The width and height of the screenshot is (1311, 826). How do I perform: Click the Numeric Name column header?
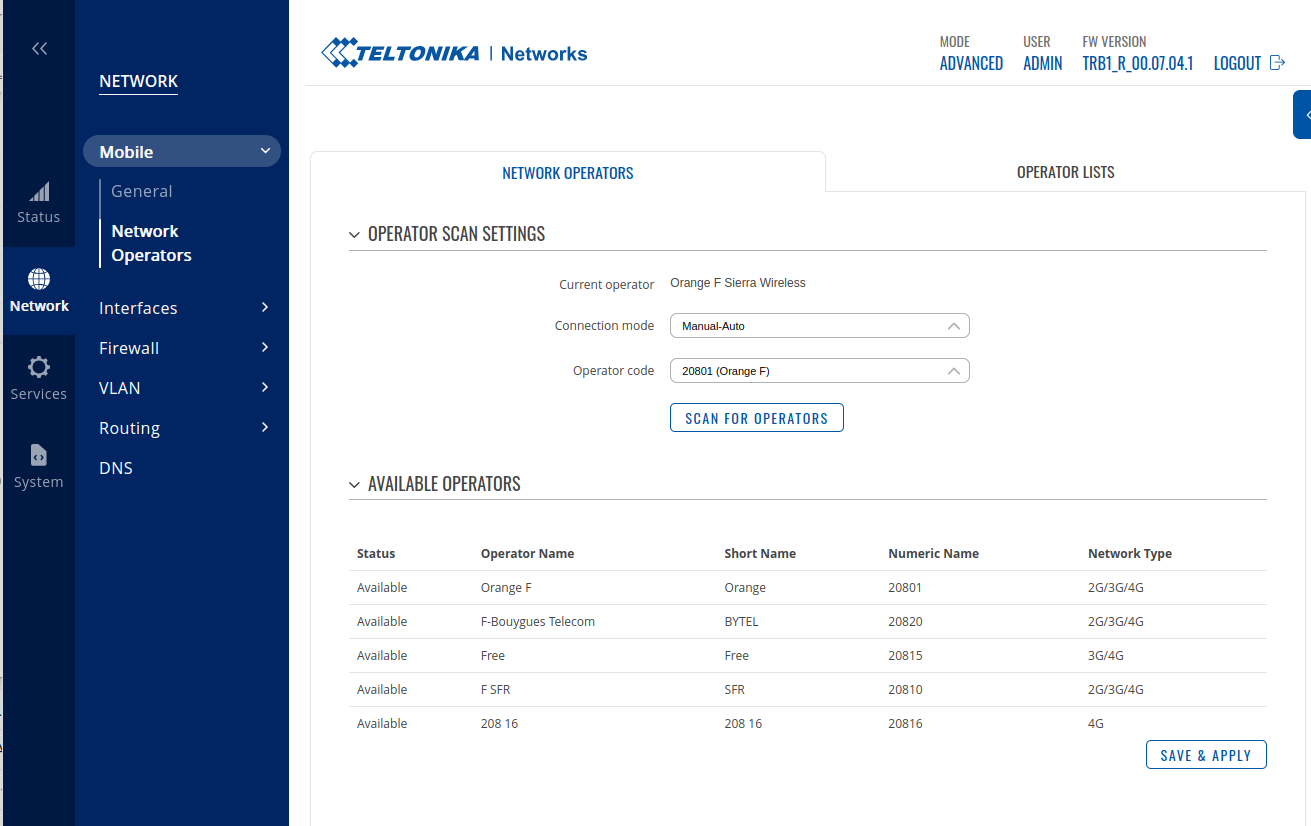tap(933, 553)
